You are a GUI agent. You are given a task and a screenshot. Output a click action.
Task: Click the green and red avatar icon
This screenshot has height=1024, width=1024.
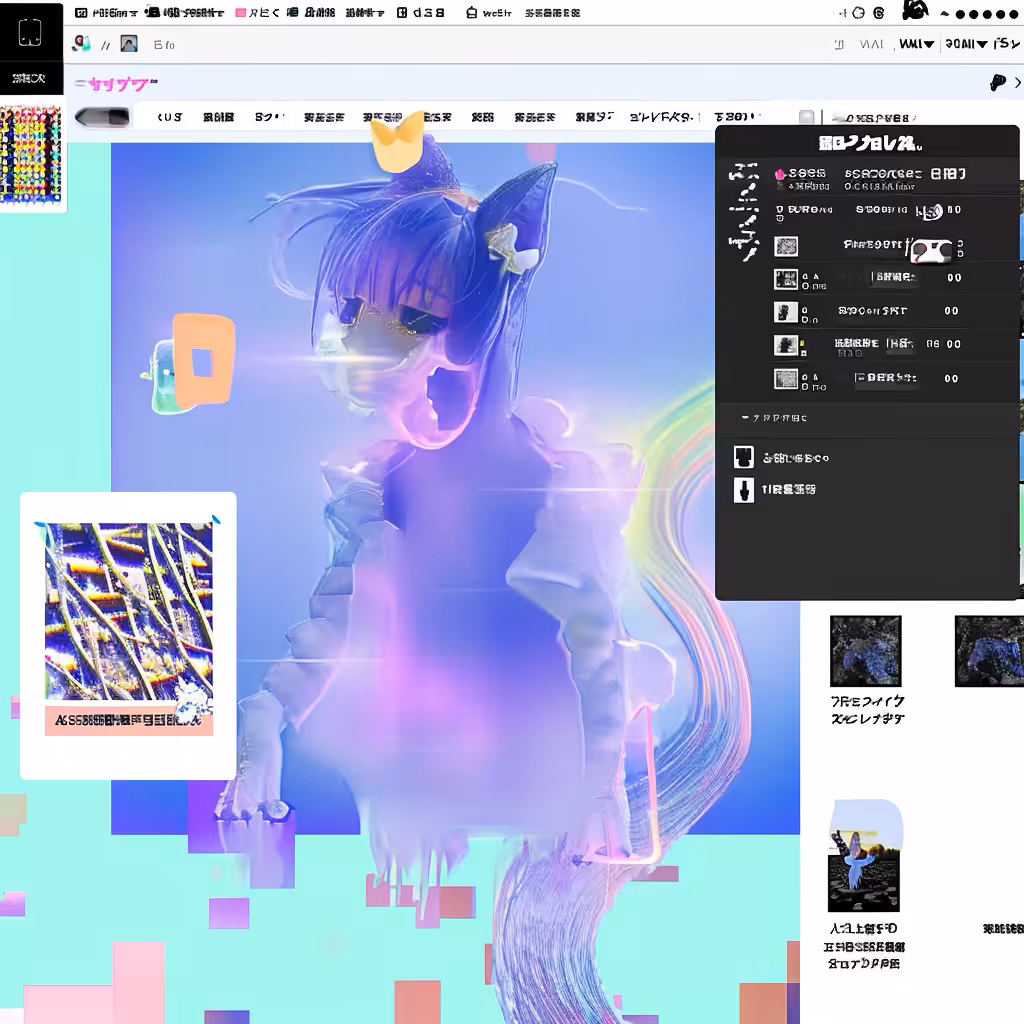tap(81, 44)
